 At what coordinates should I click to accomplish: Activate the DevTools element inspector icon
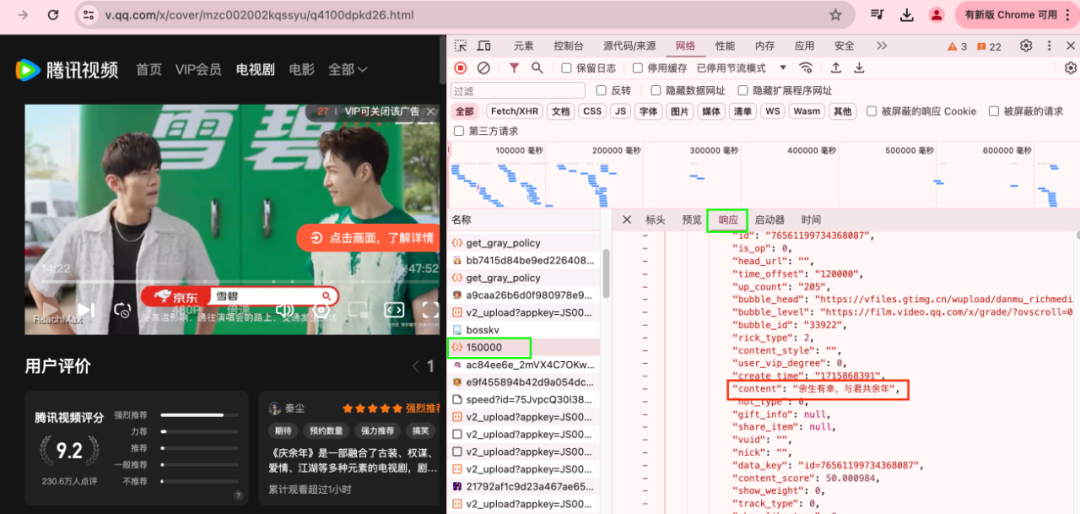coord(461,46)
